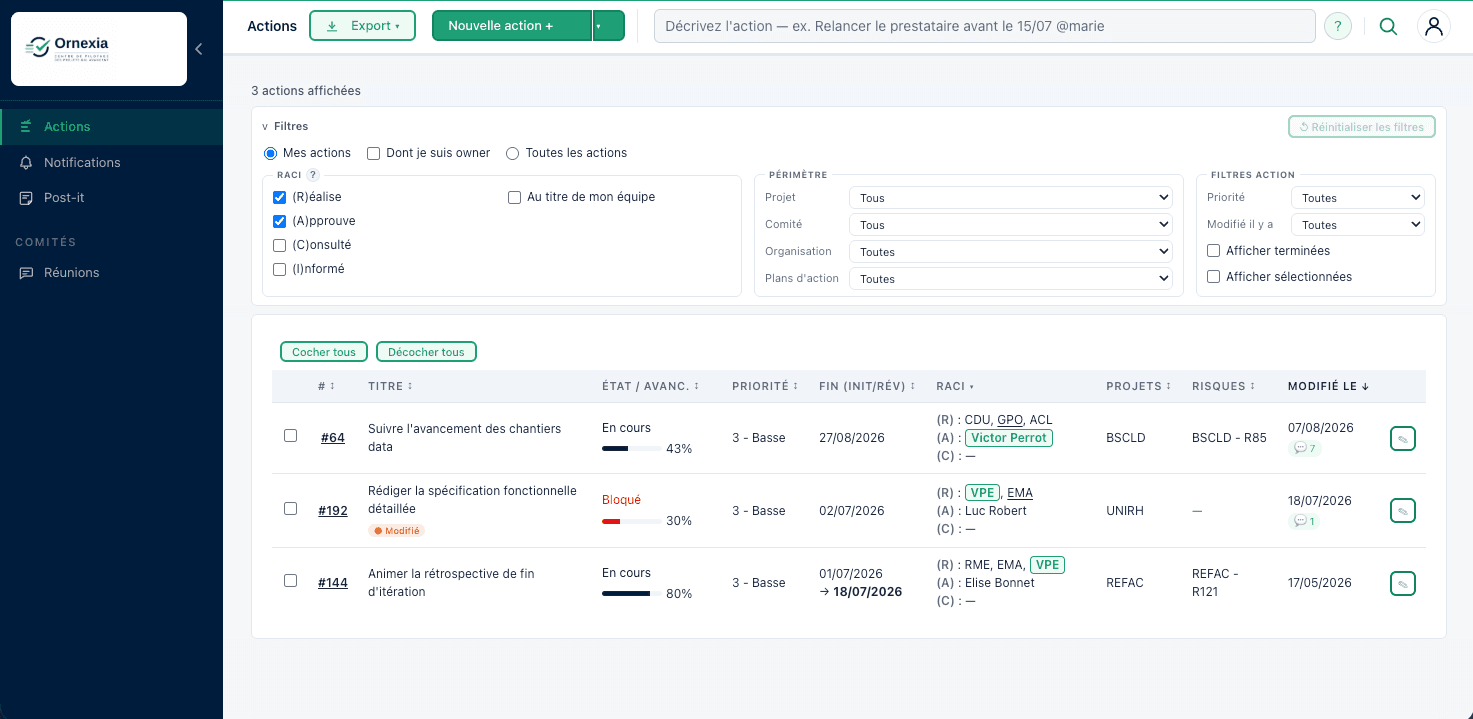Open the Priorité filter dropdown
The width and height of the screenshot is (1473, 719).
pos(1358,198)
